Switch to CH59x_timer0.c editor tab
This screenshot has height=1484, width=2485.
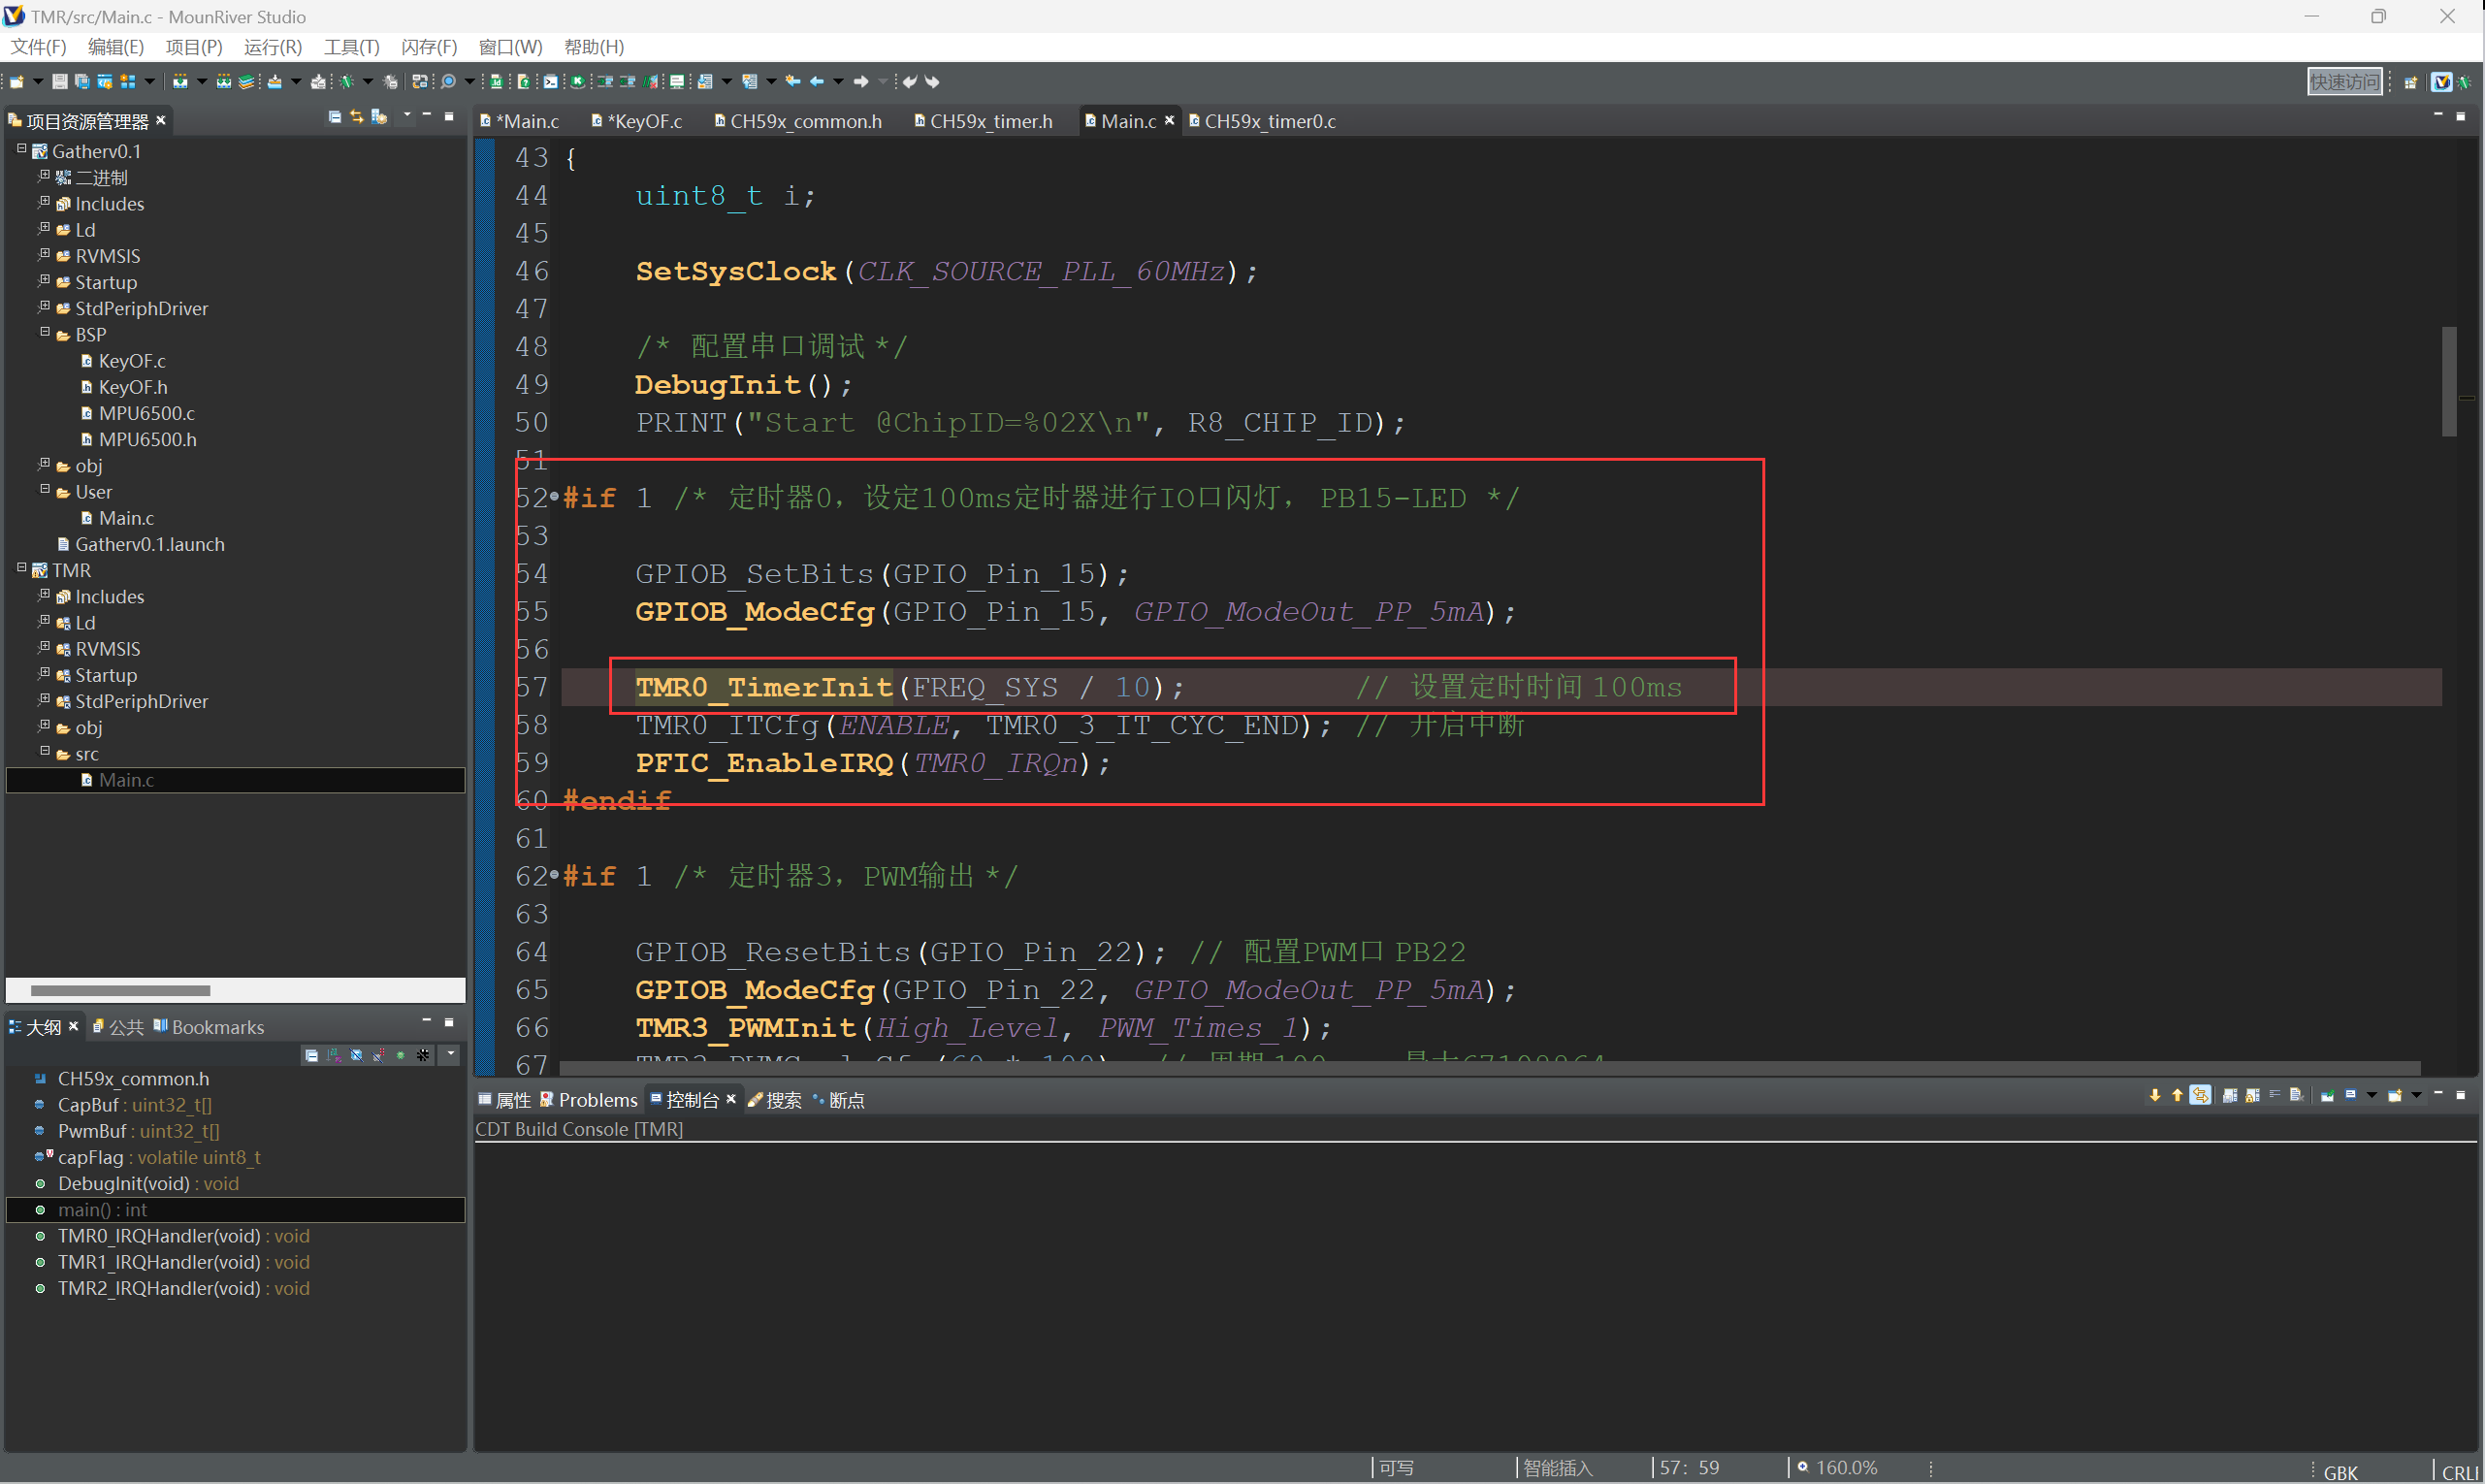pos(1268,121)
